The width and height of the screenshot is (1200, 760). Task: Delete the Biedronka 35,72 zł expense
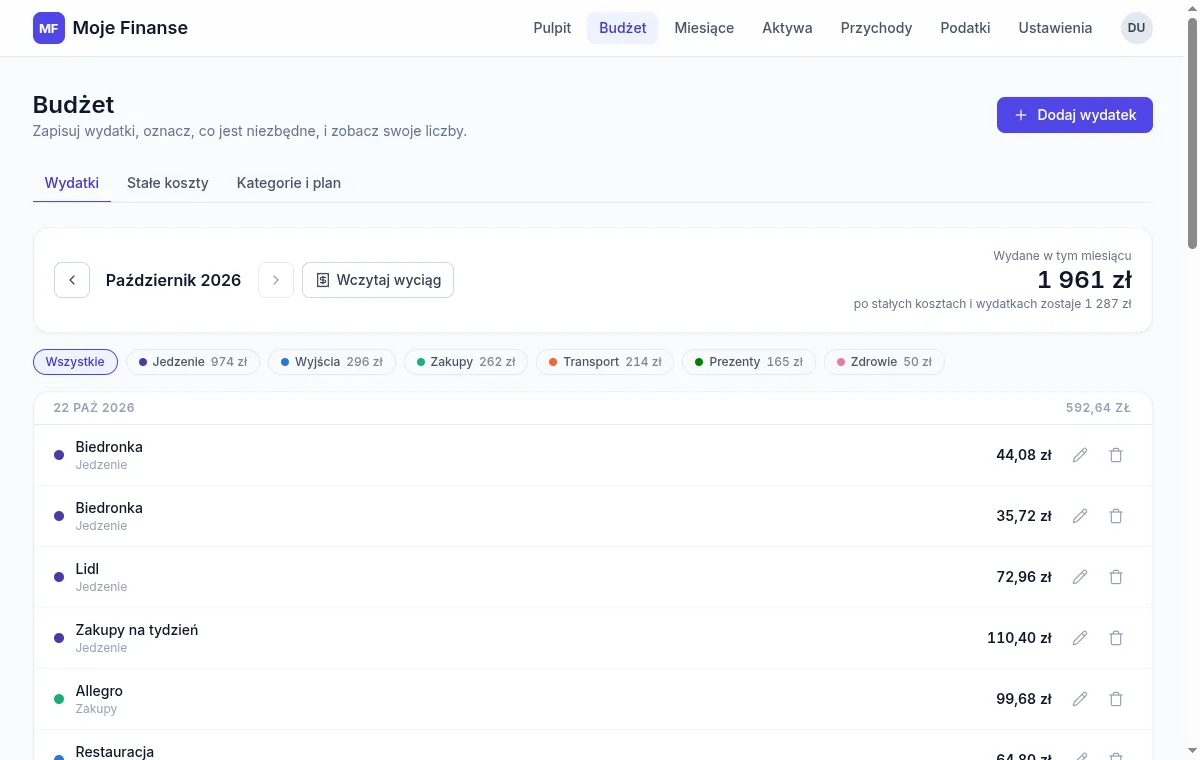1116,516
